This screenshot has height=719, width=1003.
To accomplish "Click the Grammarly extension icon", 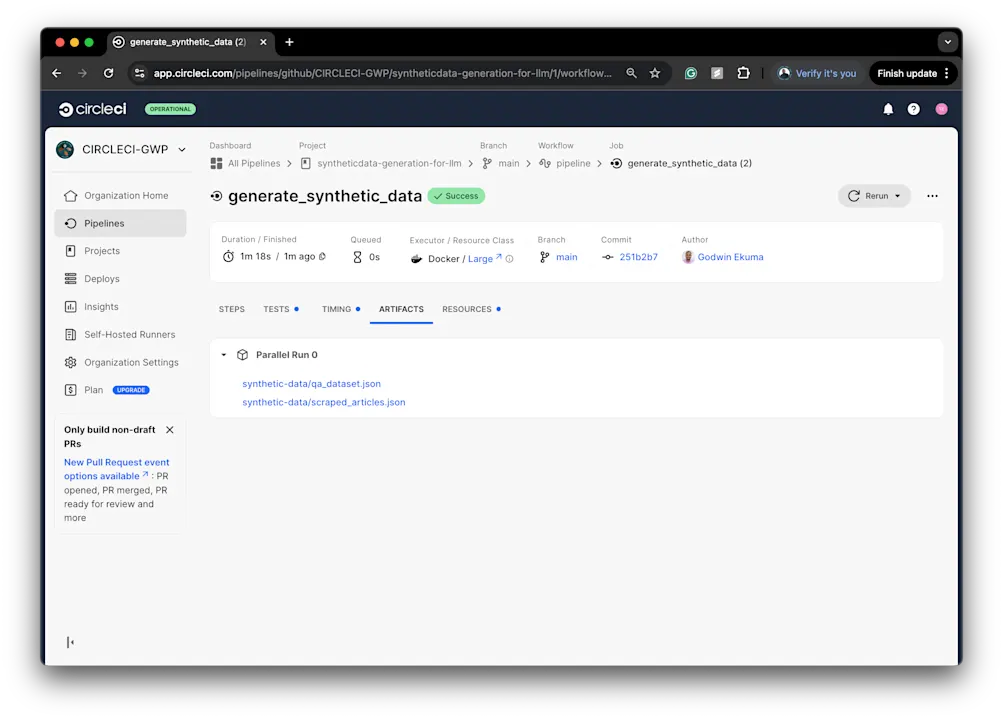I will point(690,73).
